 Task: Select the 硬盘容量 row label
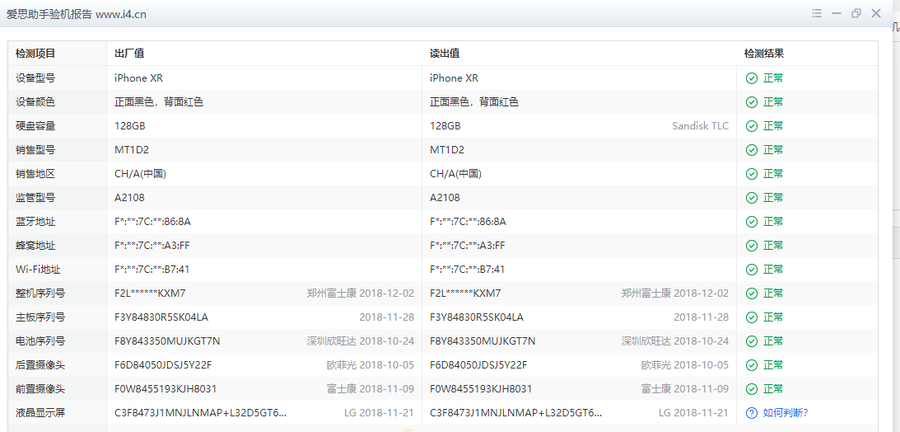coord(36,126)
